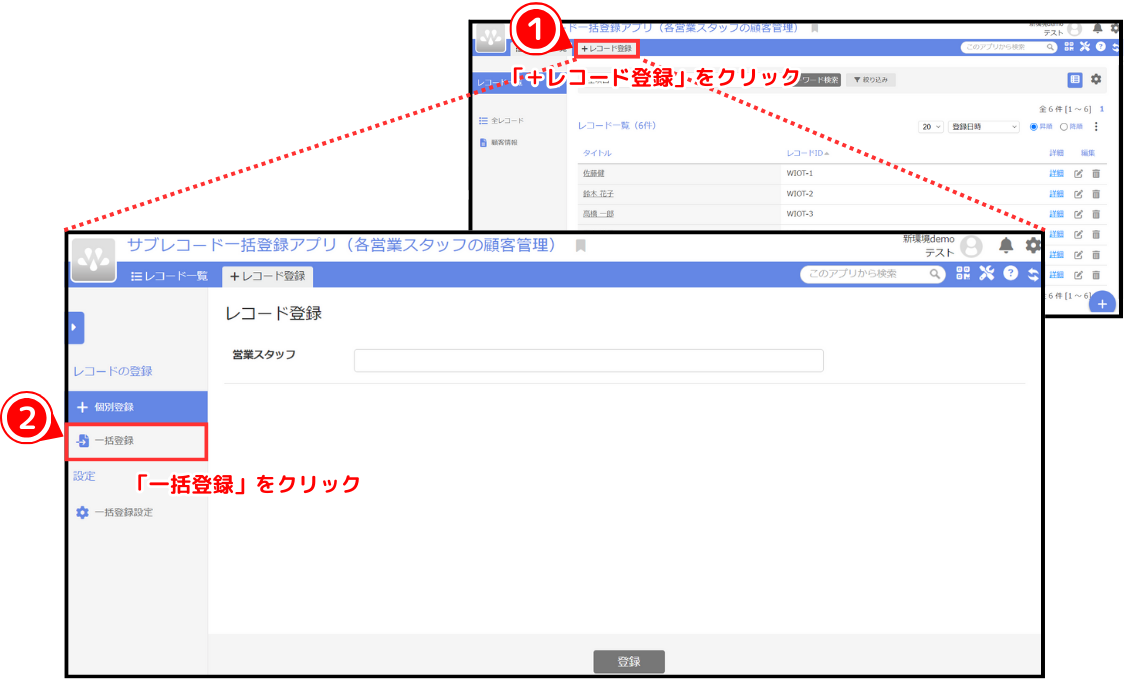Image resolution: width=1124 pixels, height=679 pixels.
Task: Click the round plus button in back window
Action: pos(1102,303)
